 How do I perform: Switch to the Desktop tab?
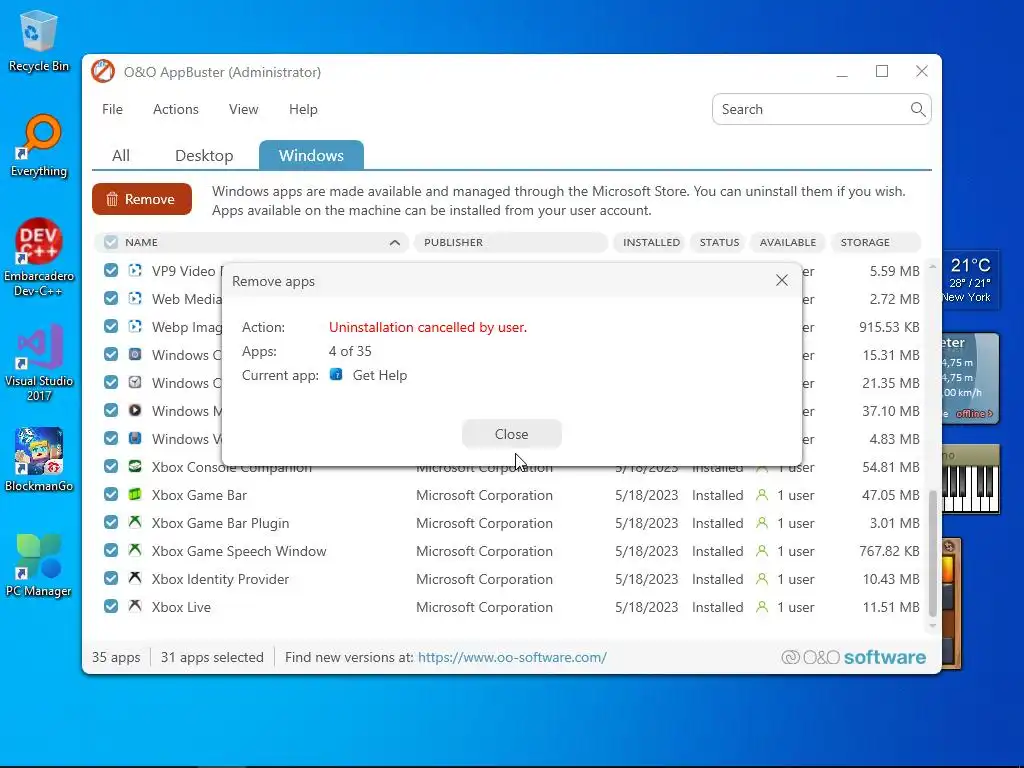tap(204, 155)
